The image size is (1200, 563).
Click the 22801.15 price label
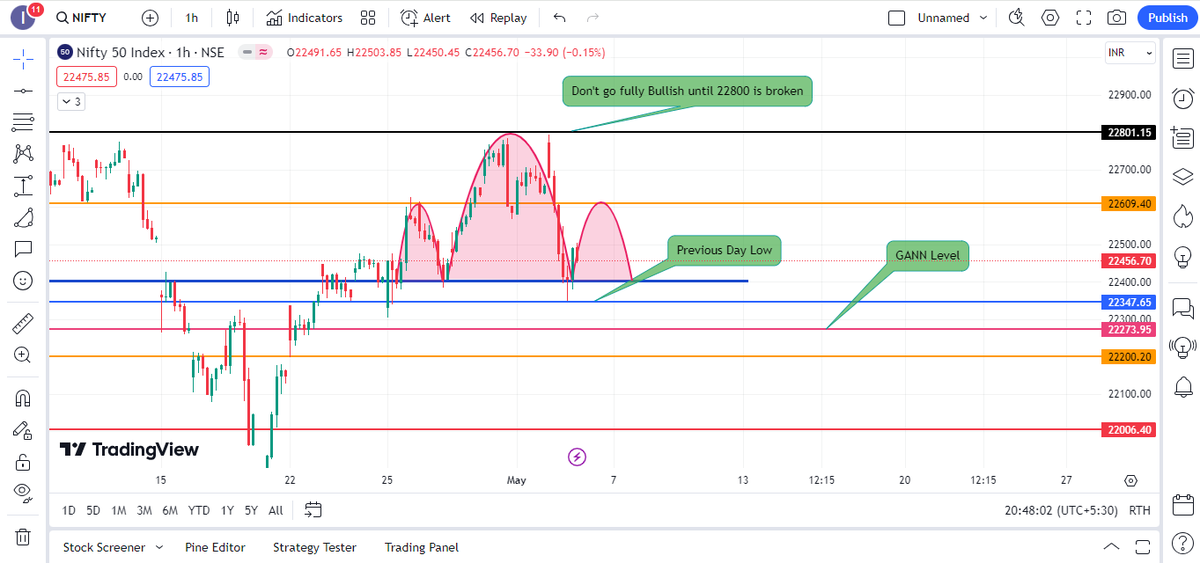click(1129, 132)
